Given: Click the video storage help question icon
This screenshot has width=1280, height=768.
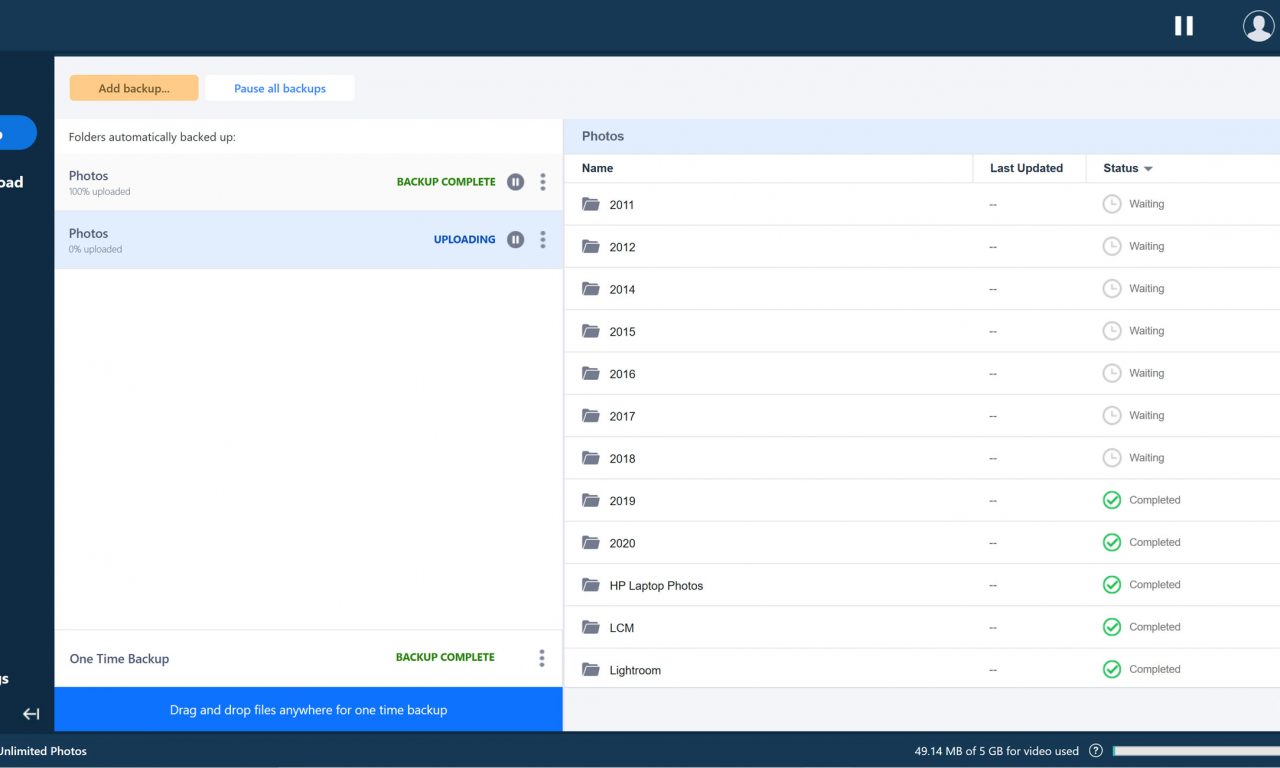Looking at the screenshot, I should click(x=1096, y=751).
